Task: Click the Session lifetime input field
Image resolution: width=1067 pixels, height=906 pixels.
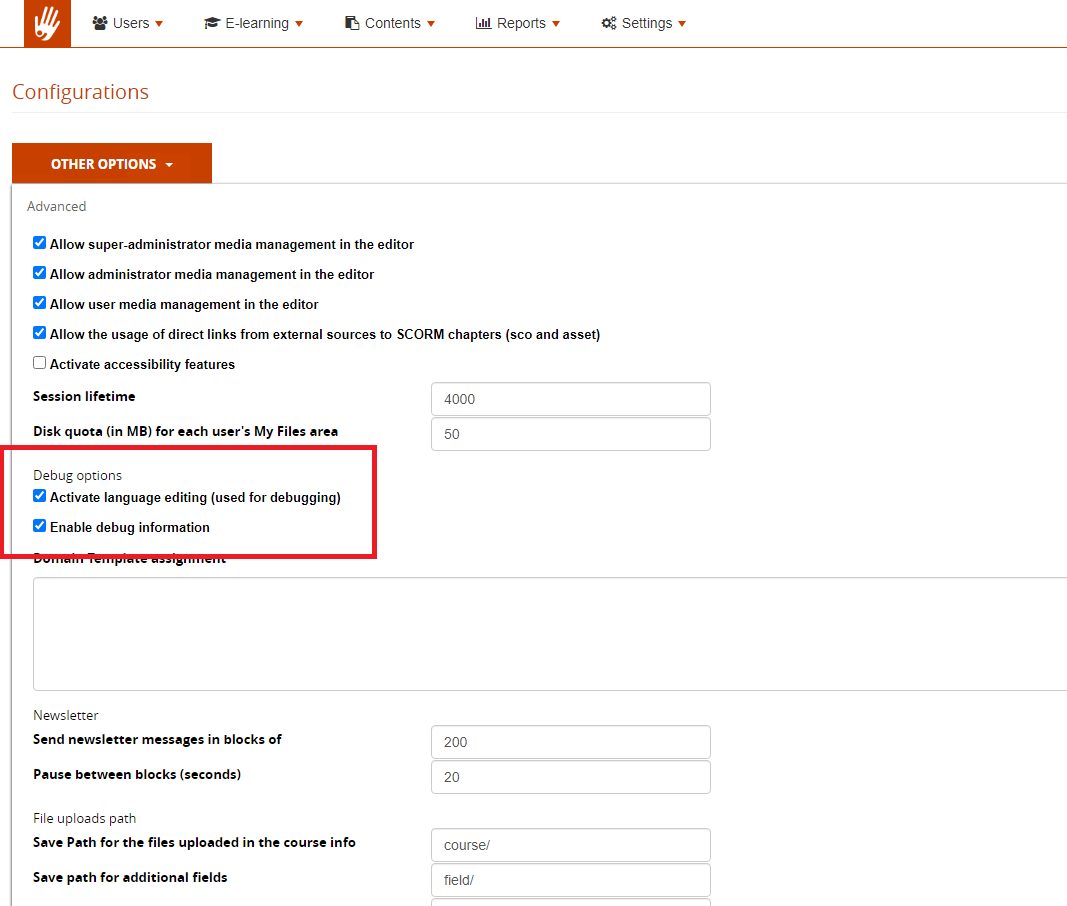Action: 570,399
